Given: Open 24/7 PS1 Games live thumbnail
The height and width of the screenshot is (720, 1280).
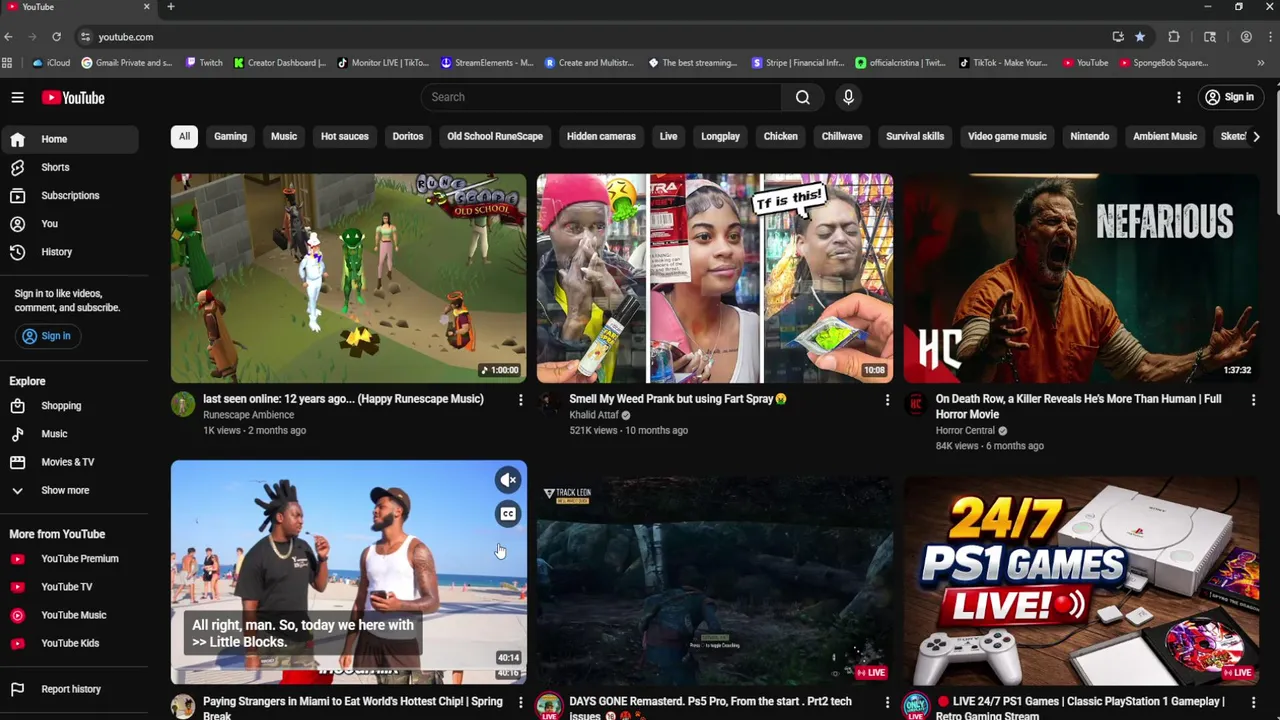Looking at the screenshot, I should (x=1081, y=580).
